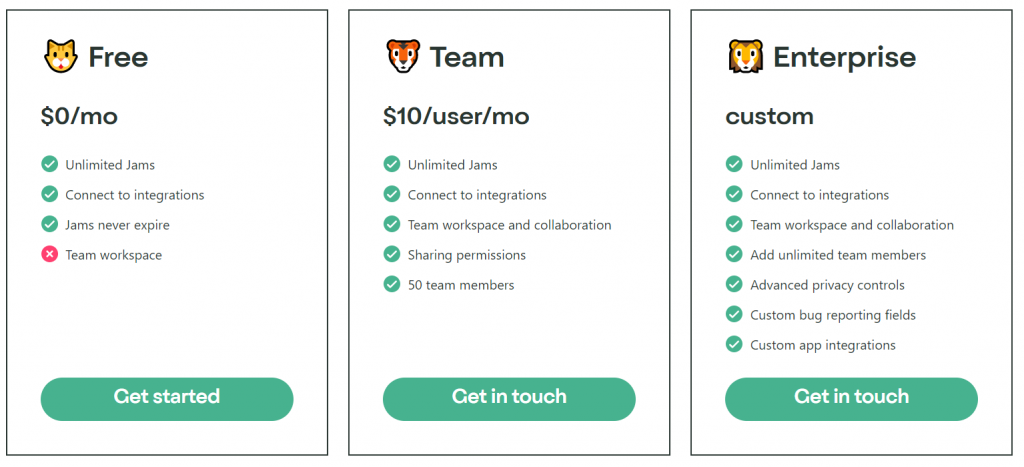Screen dimensions: 1024x467
Task: Click the red X icon beside Team workspace
Action: (x=49, y=255)
